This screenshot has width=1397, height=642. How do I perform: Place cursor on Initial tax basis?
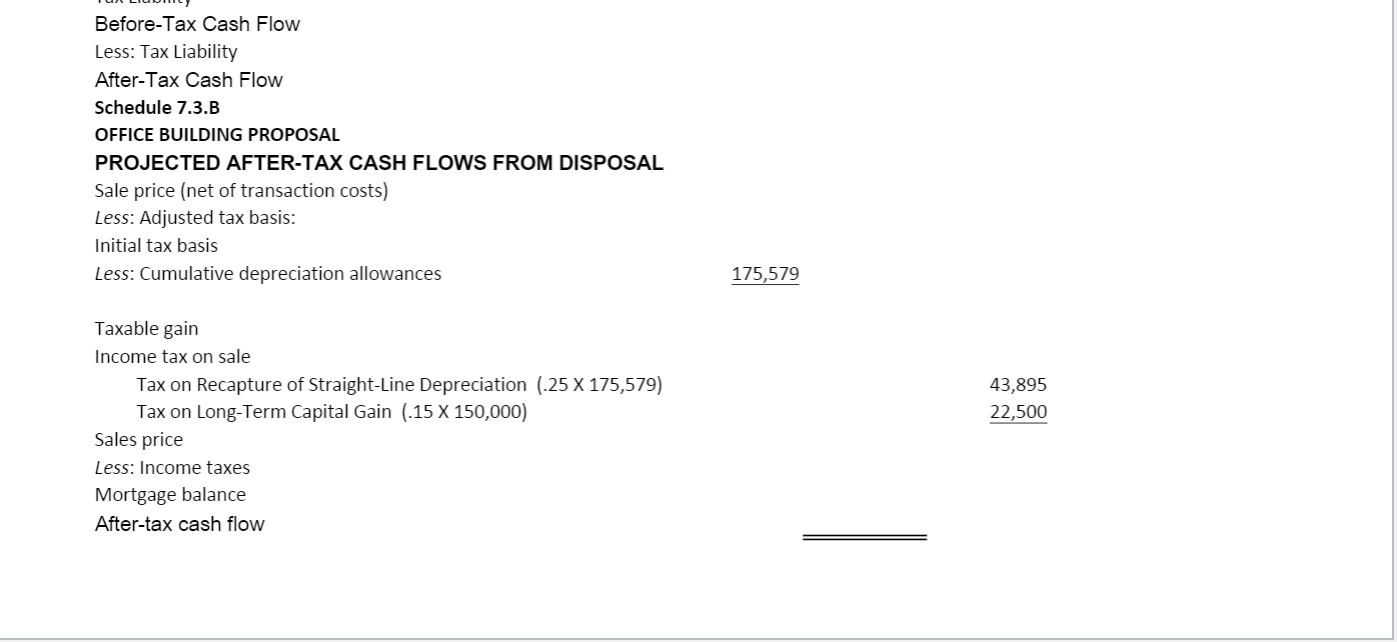[x=156, y=245]
